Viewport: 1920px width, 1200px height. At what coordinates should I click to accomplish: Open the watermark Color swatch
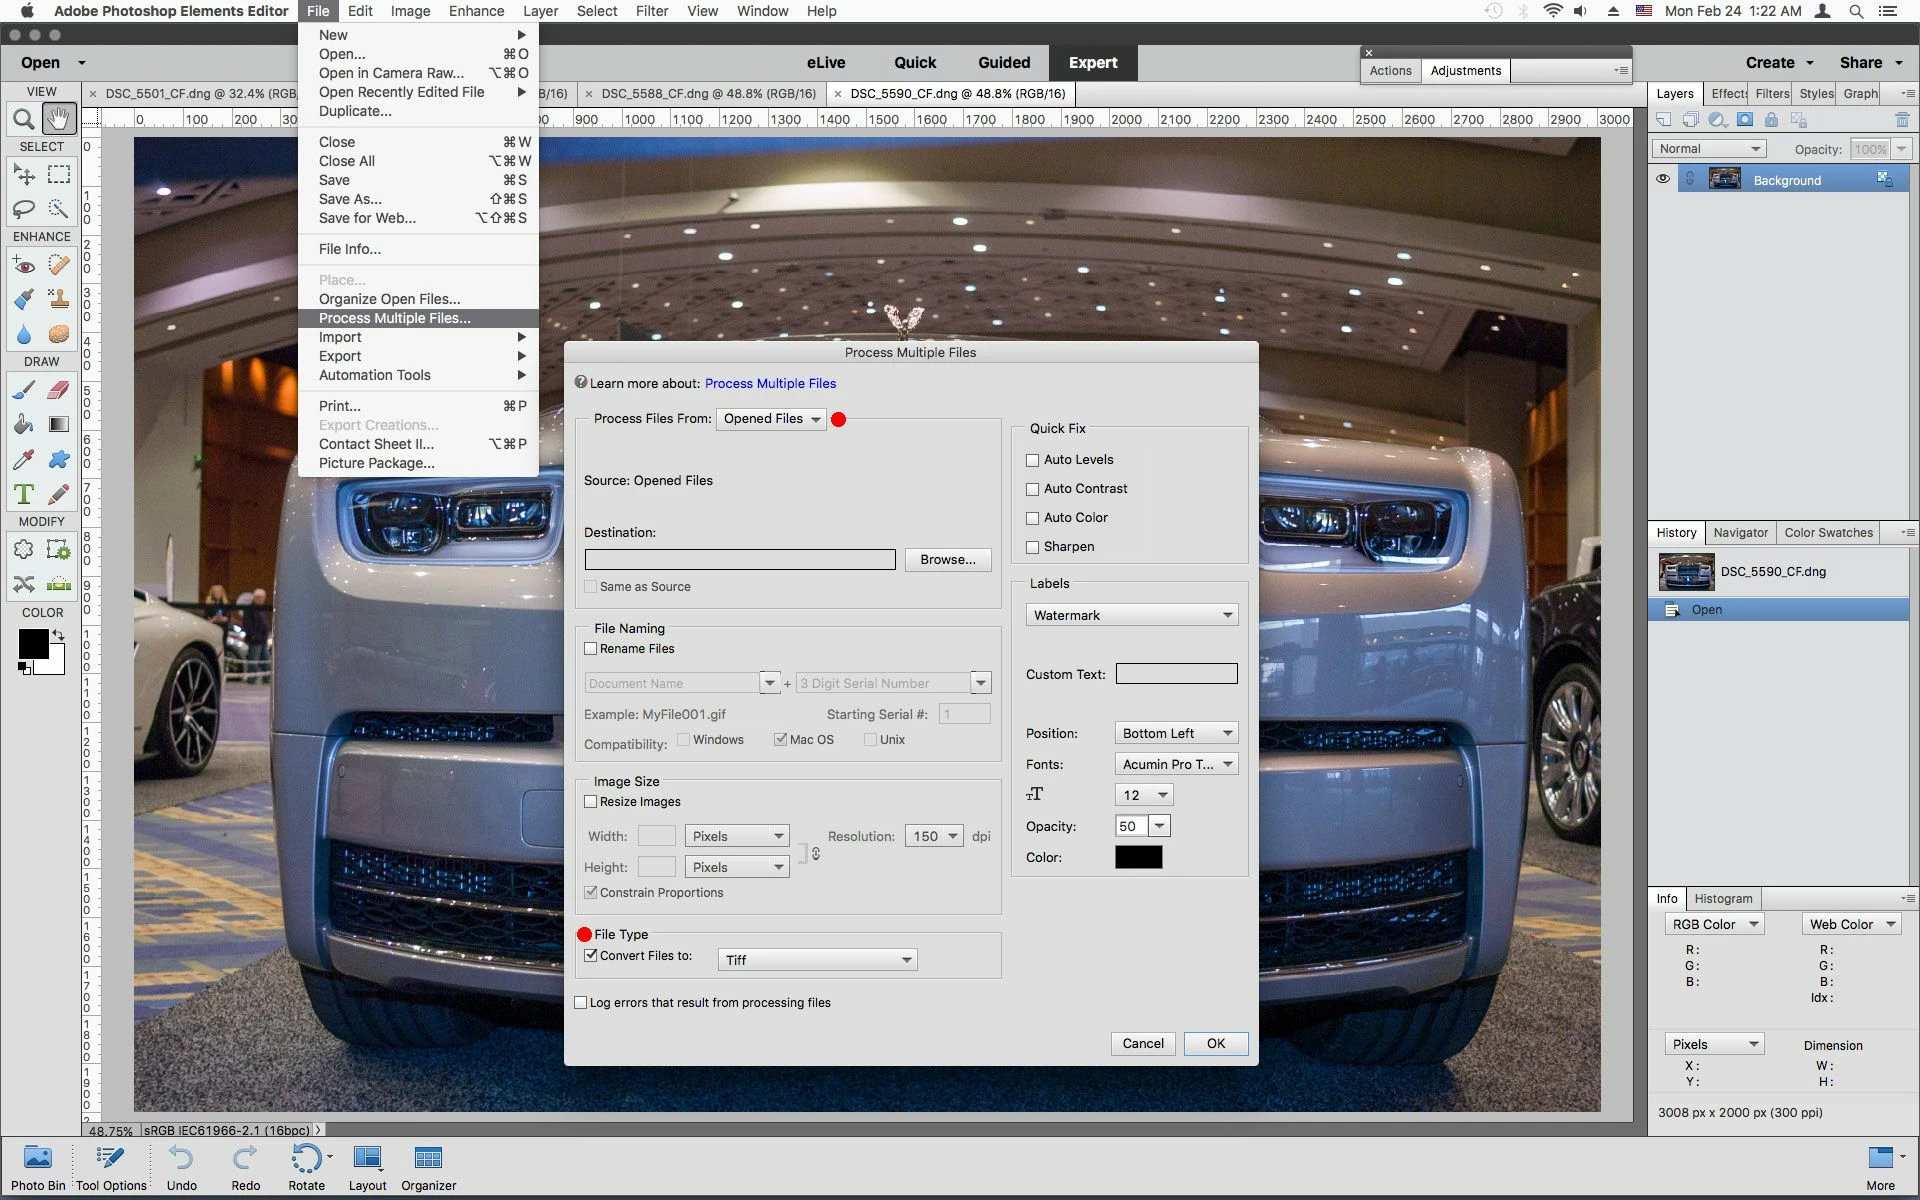(x=1138, y=857)
